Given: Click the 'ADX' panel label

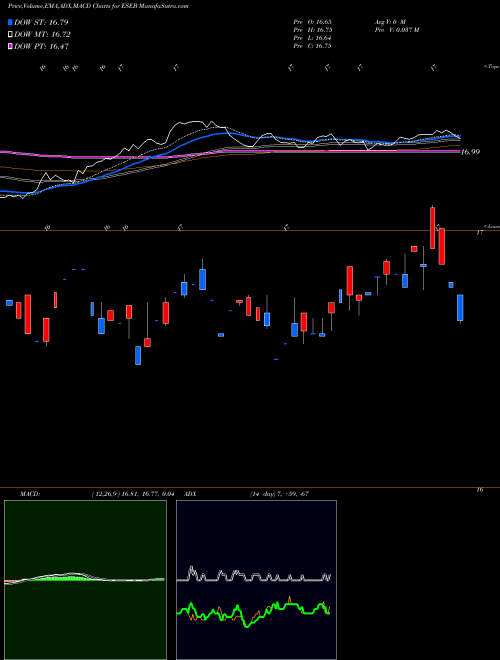Looking at the screenshot, I should pos(191,494).
